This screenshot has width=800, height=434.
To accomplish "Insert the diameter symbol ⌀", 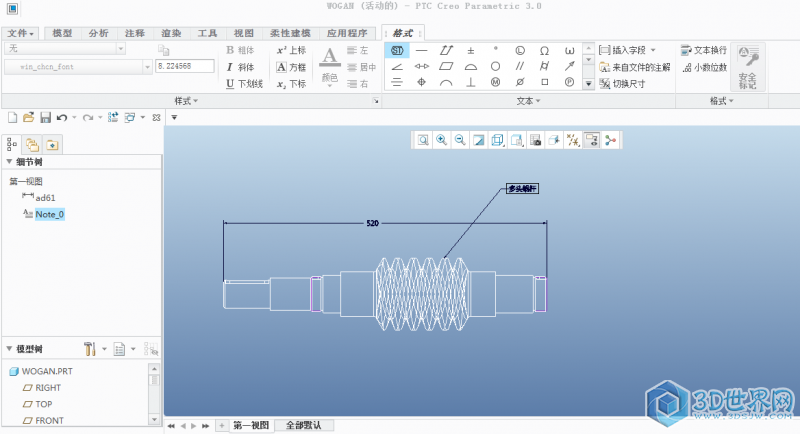I will coord(520,82).
